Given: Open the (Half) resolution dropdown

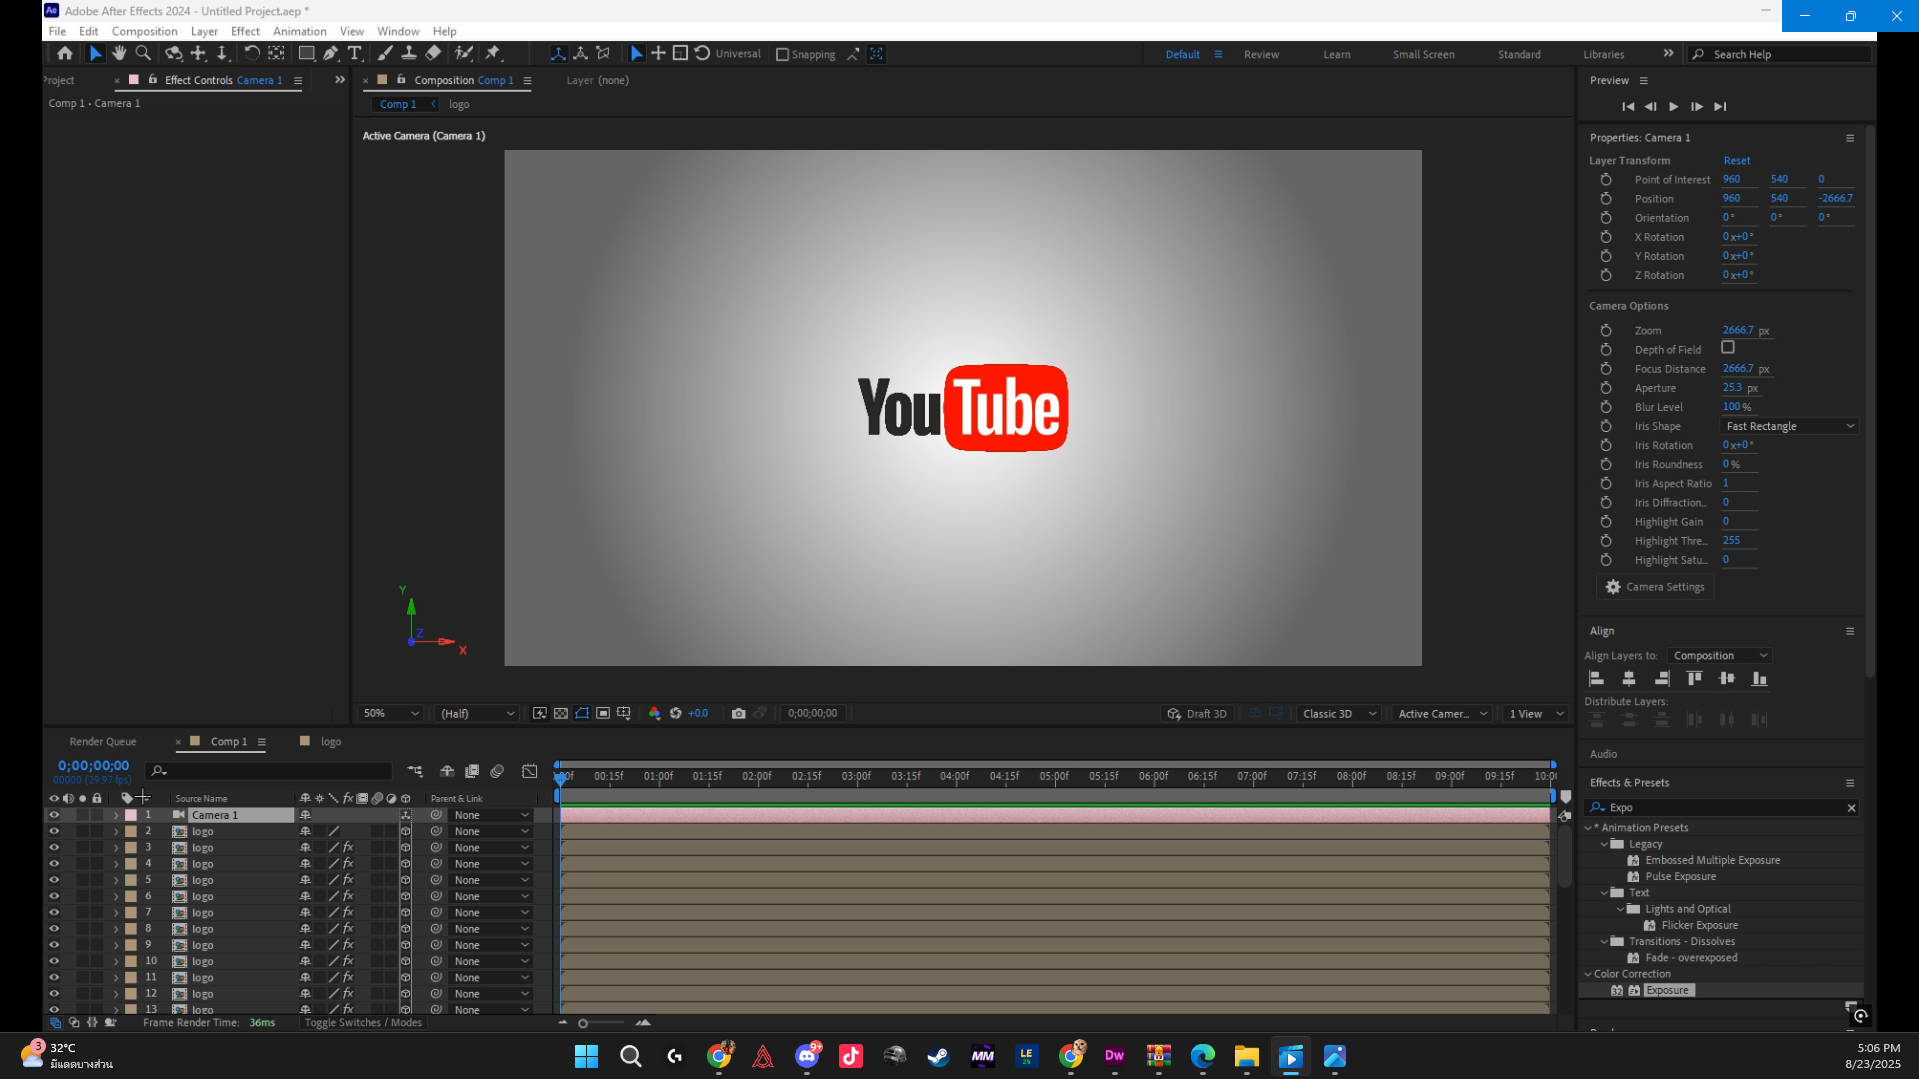Looking at the screenshot, I should 477,713.
